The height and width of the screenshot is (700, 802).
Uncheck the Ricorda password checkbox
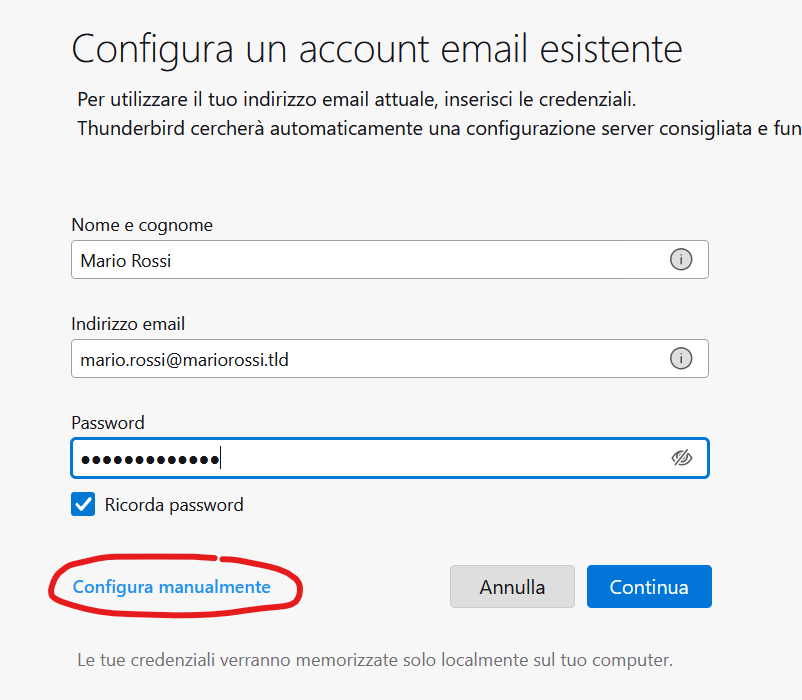(83, 504)
